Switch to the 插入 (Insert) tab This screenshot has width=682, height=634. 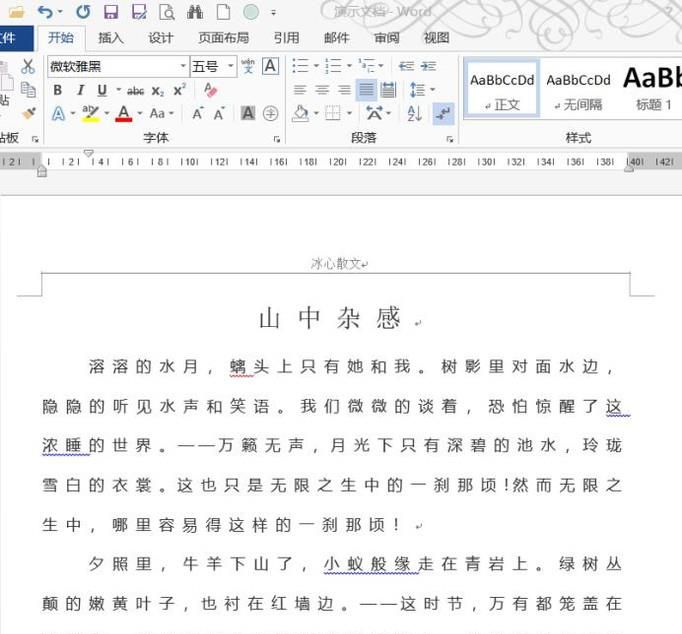pos(111,38)
